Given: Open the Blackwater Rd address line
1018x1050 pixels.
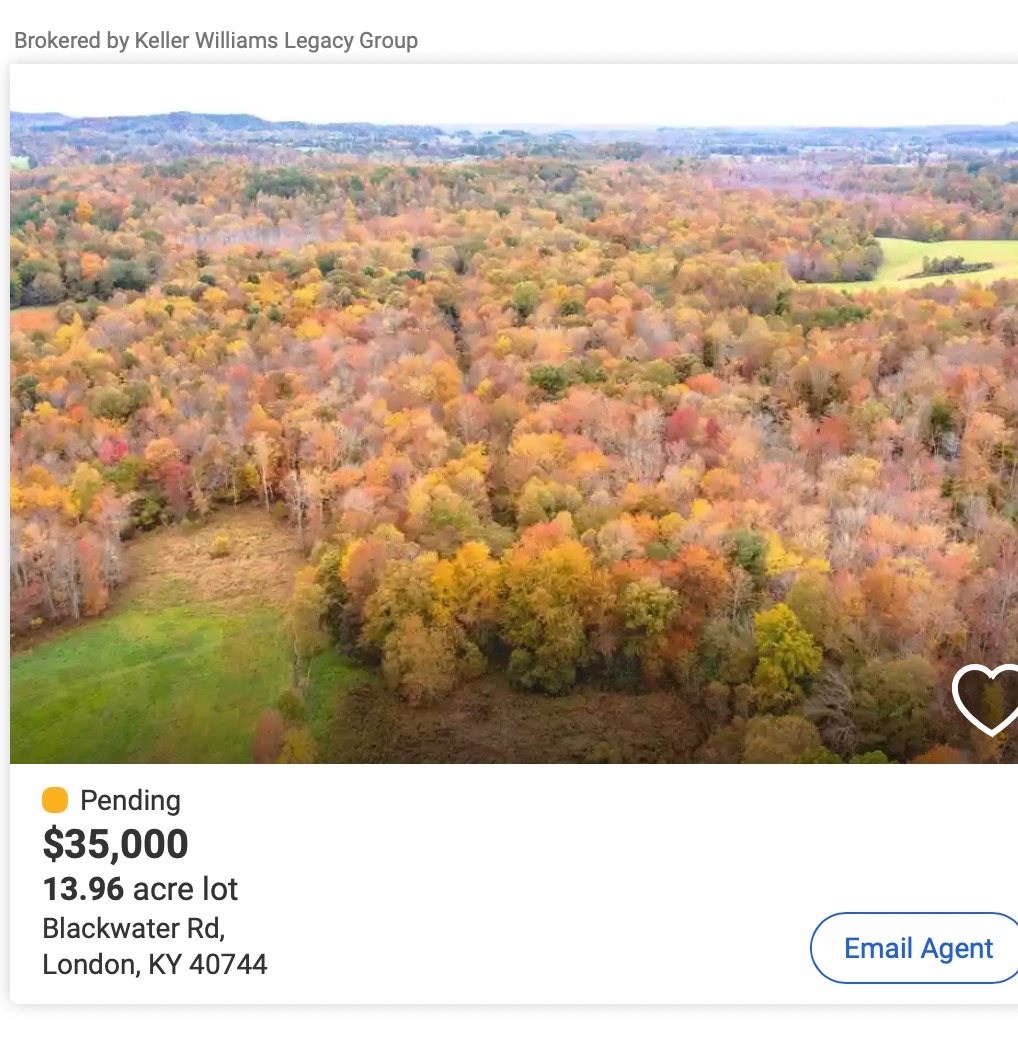Looking at the screenshot, I should pyautogui.click(x=133, y=928).
